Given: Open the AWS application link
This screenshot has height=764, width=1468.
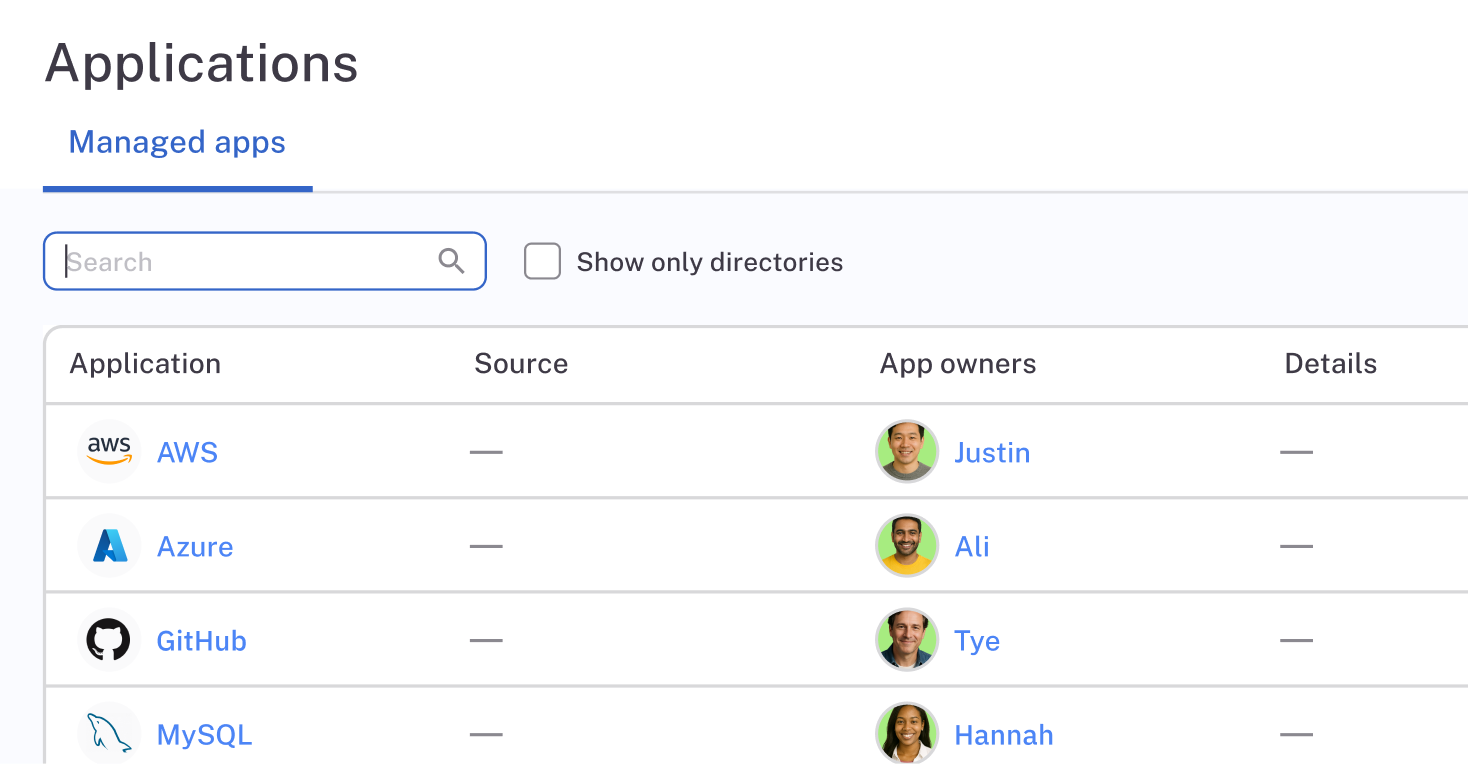Looking at the screenshot, I should click(187, 451).
